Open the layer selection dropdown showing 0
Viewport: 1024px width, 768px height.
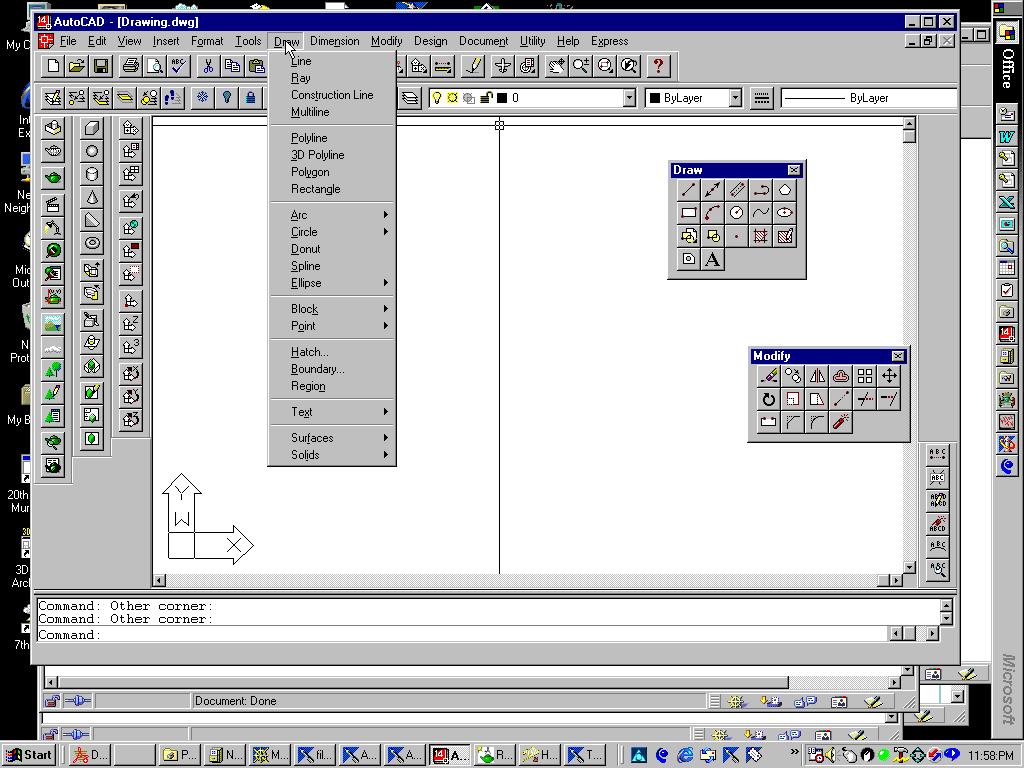[x=628, y=97]
